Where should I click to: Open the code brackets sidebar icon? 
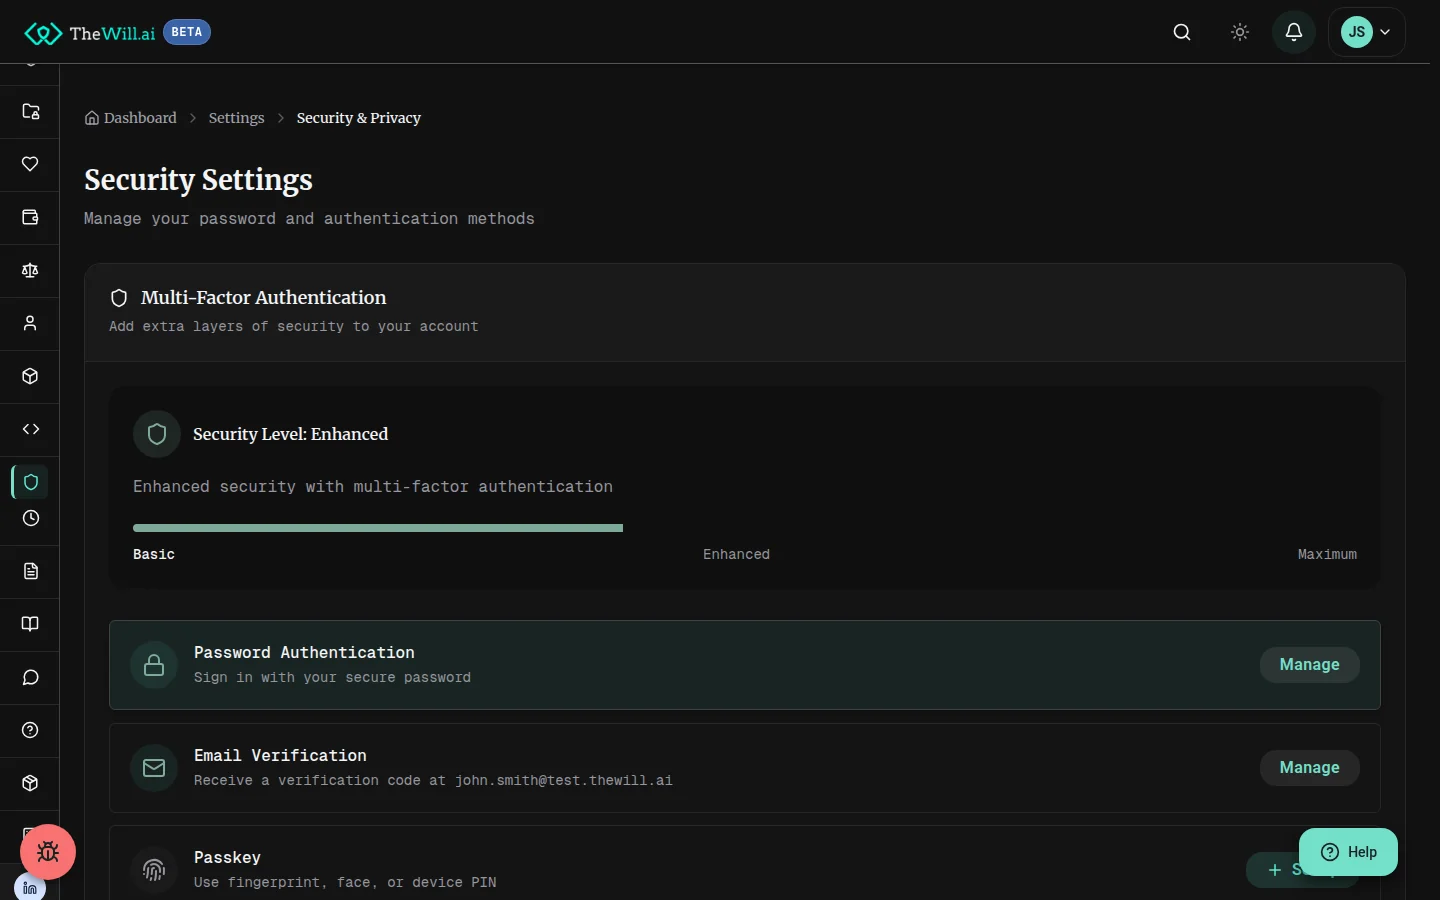(x=31, y=429)
